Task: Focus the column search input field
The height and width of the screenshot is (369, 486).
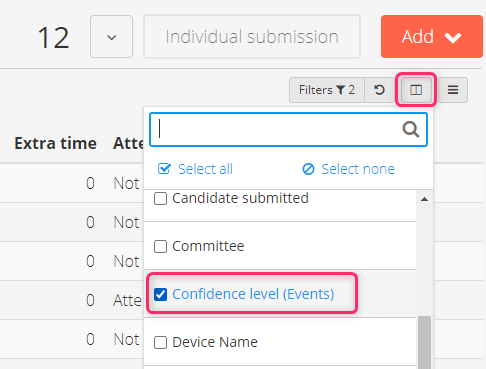Action: [288, 129]
